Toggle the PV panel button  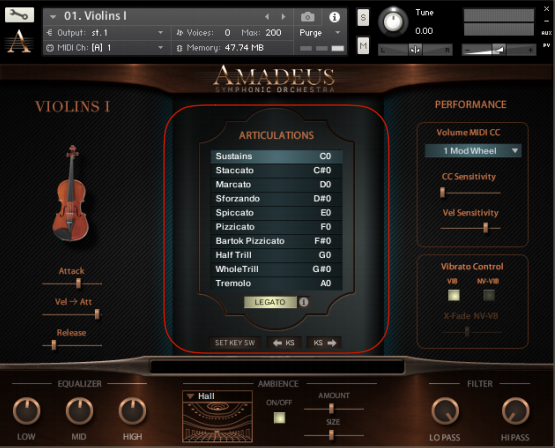pos(547,45)
